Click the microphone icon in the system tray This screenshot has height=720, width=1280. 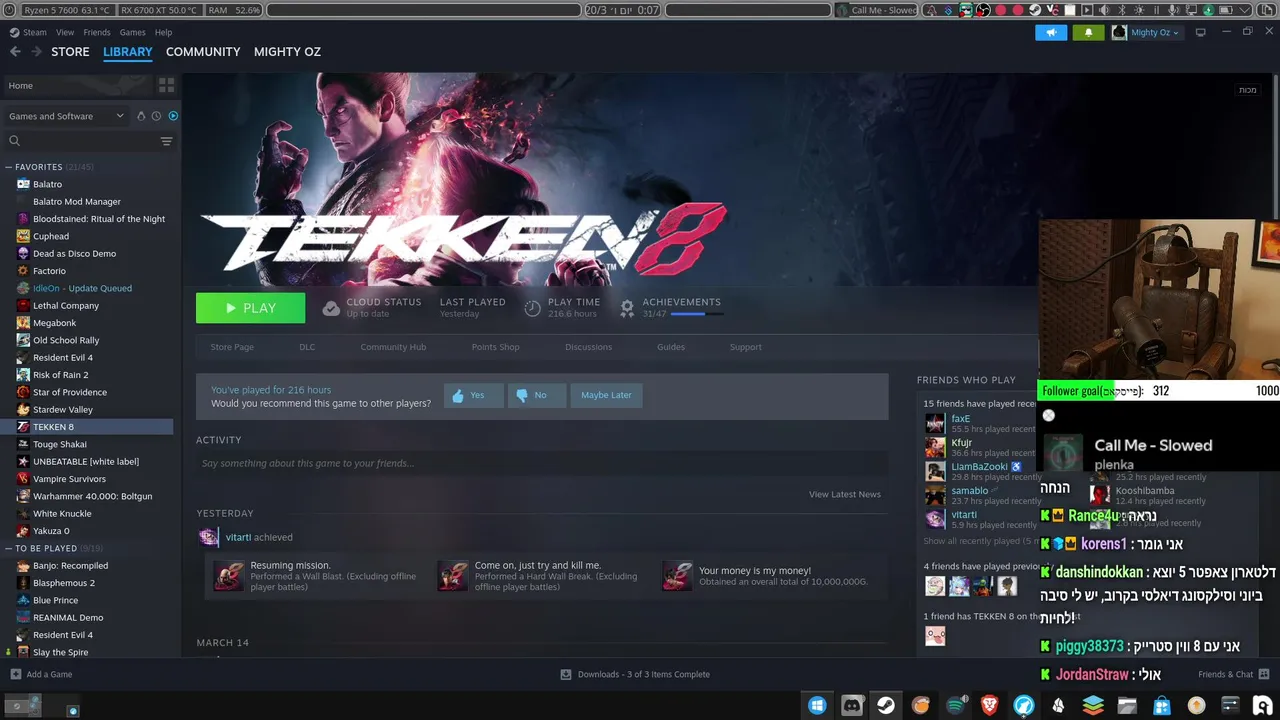point(1173,10)
